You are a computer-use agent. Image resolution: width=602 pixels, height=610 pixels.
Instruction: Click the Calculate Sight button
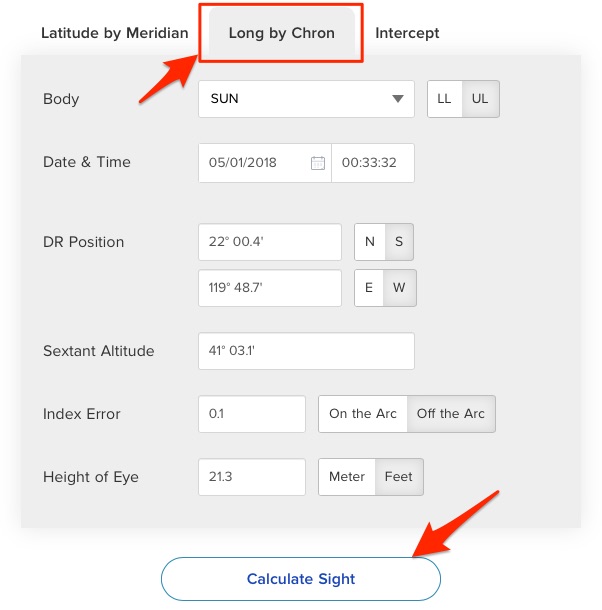click(301, 579)
